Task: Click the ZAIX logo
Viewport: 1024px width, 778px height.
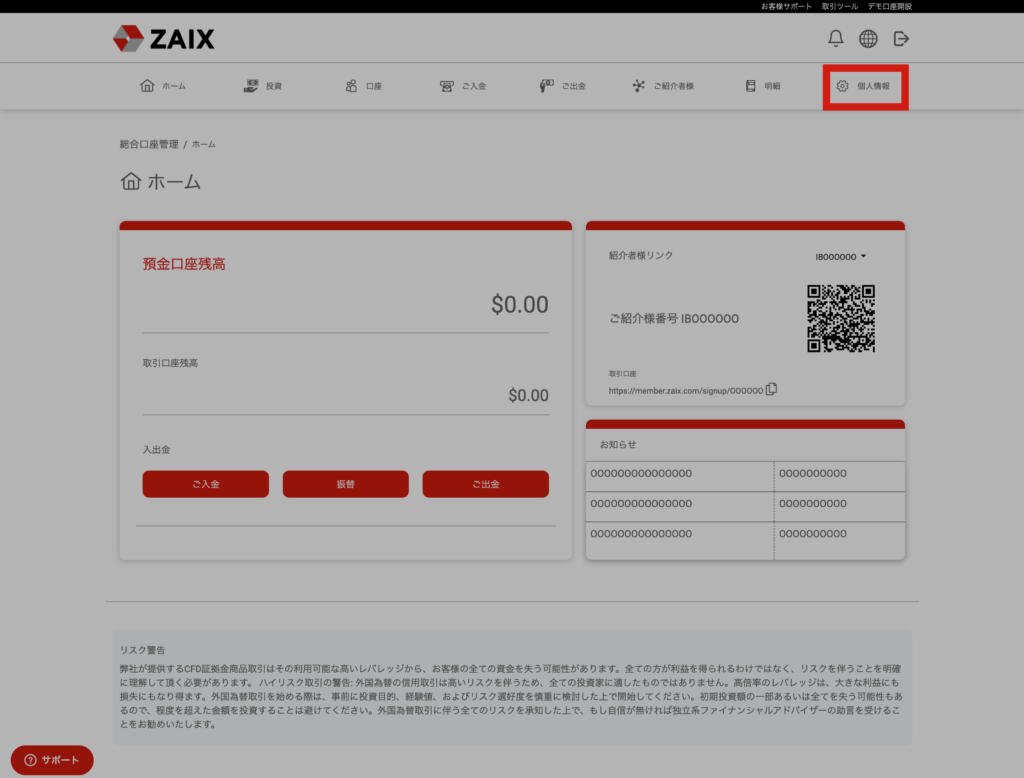Action: 163,39
